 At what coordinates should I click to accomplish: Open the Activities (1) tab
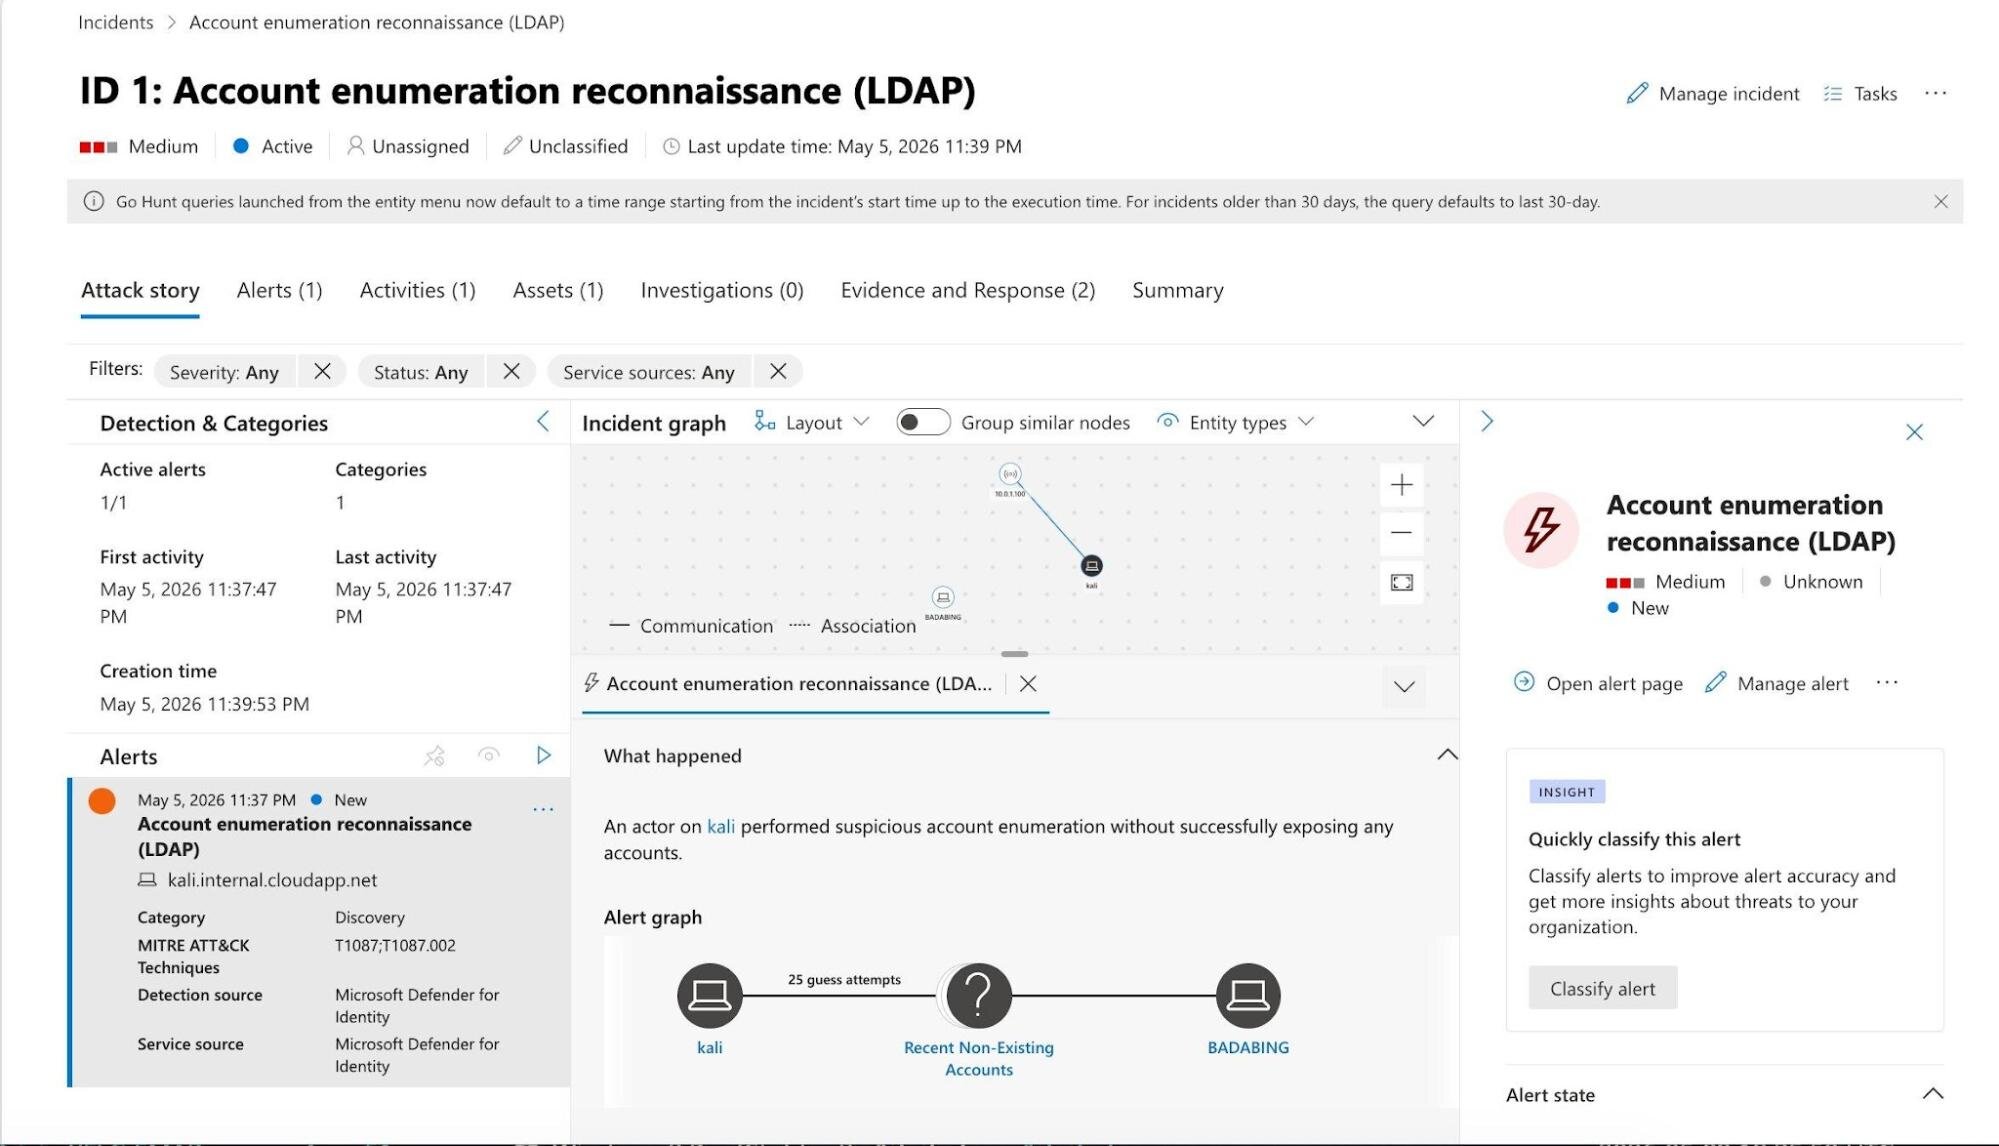pyautogui.click(x=417, y=290)
